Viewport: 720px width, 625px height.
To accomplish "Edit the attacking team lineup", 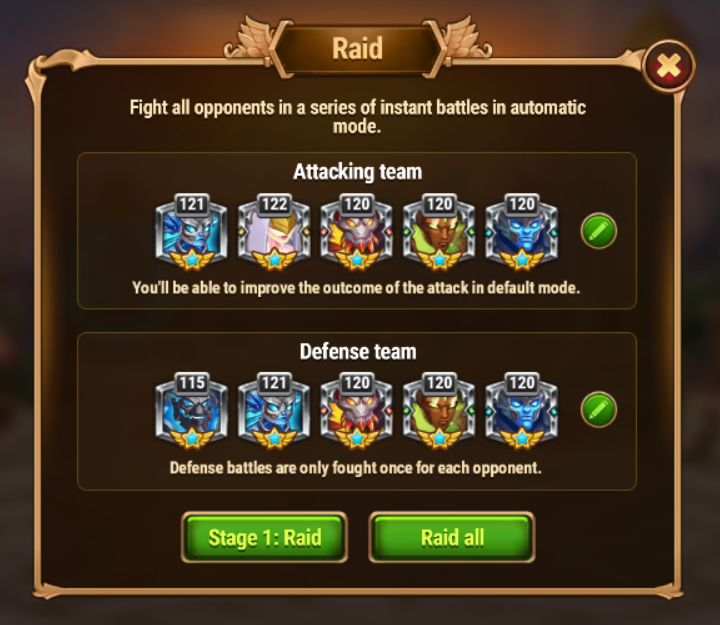I will coord(599,231).
